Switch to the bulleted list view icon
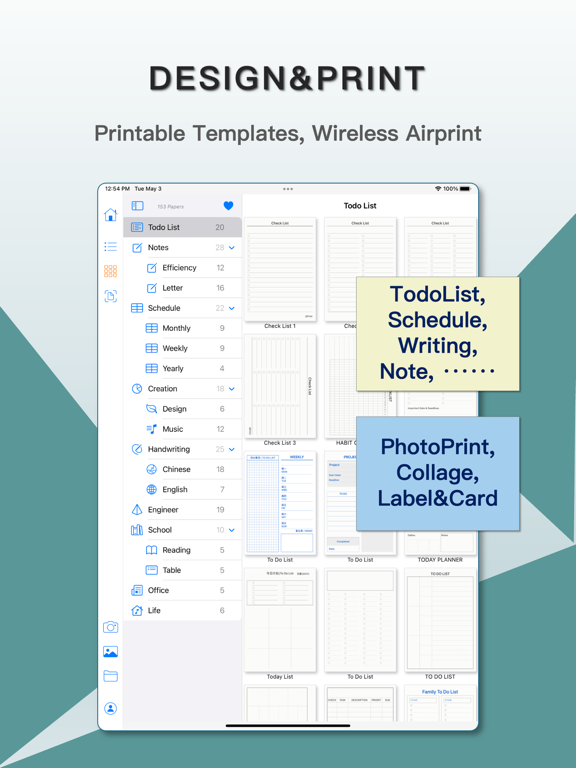This screenshot has width=576, height=768. pyautogui.click(x=111, y=246)
